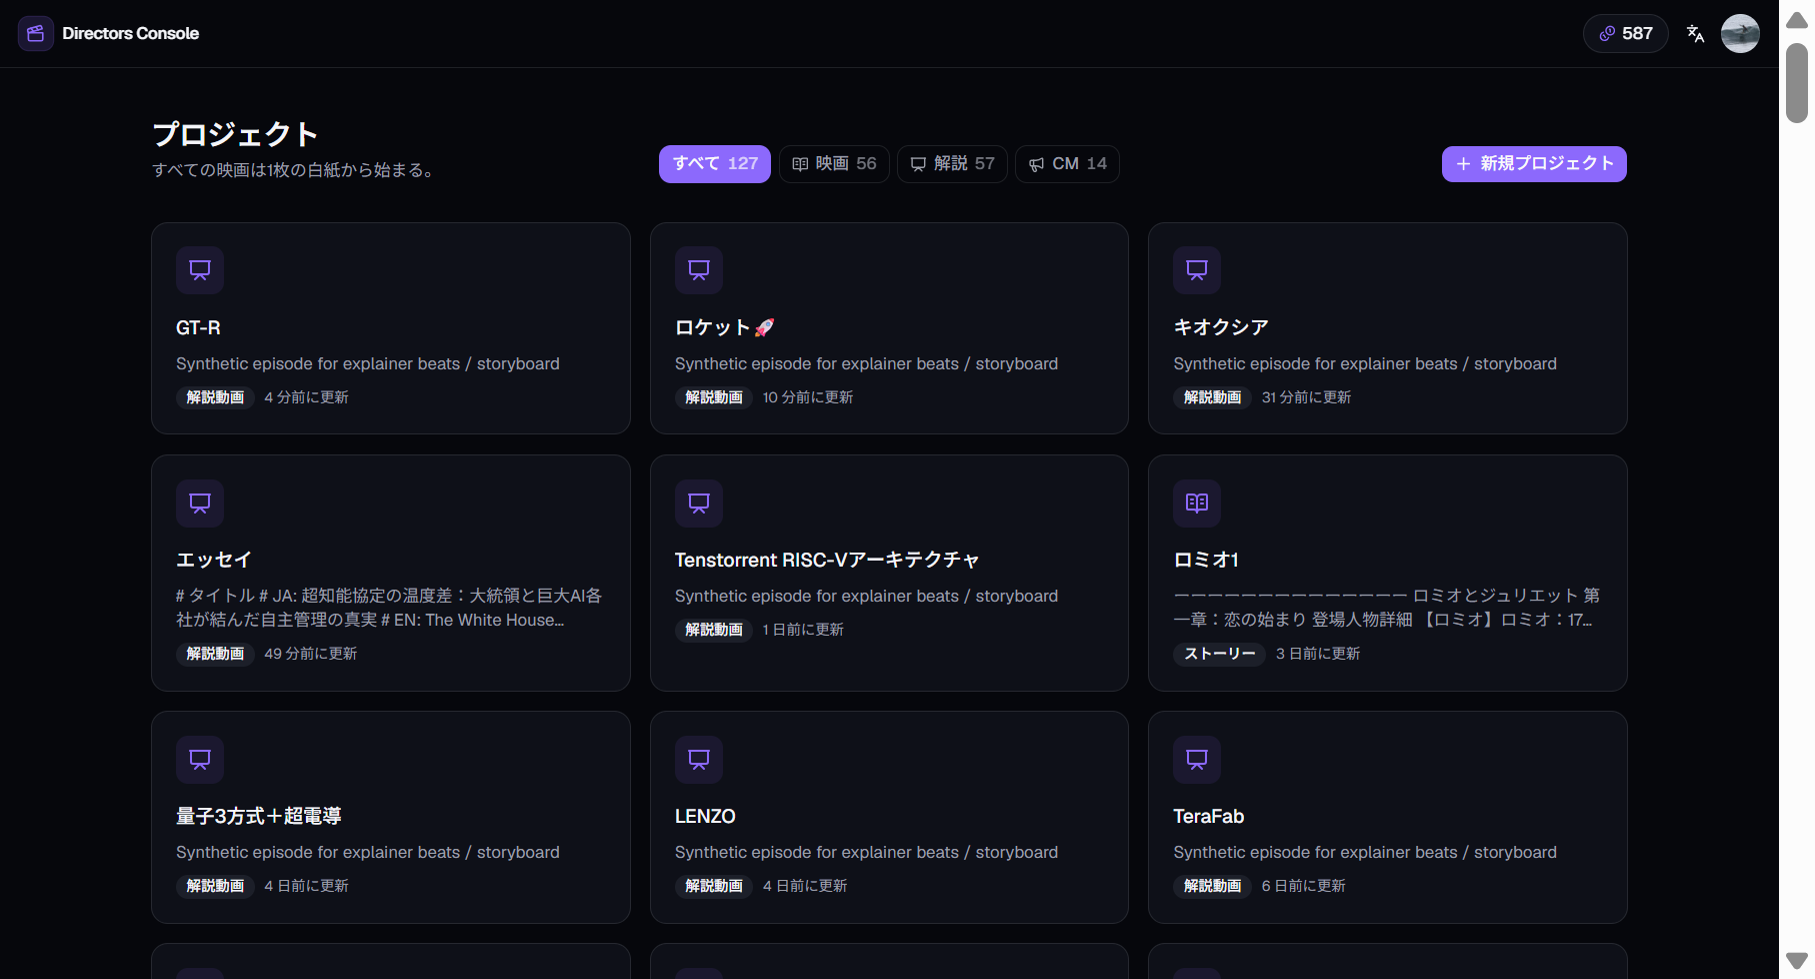
Task: Click 解説動画 tag on TeraFab card
Action: pyautogui.click(x=1212, y=886)
